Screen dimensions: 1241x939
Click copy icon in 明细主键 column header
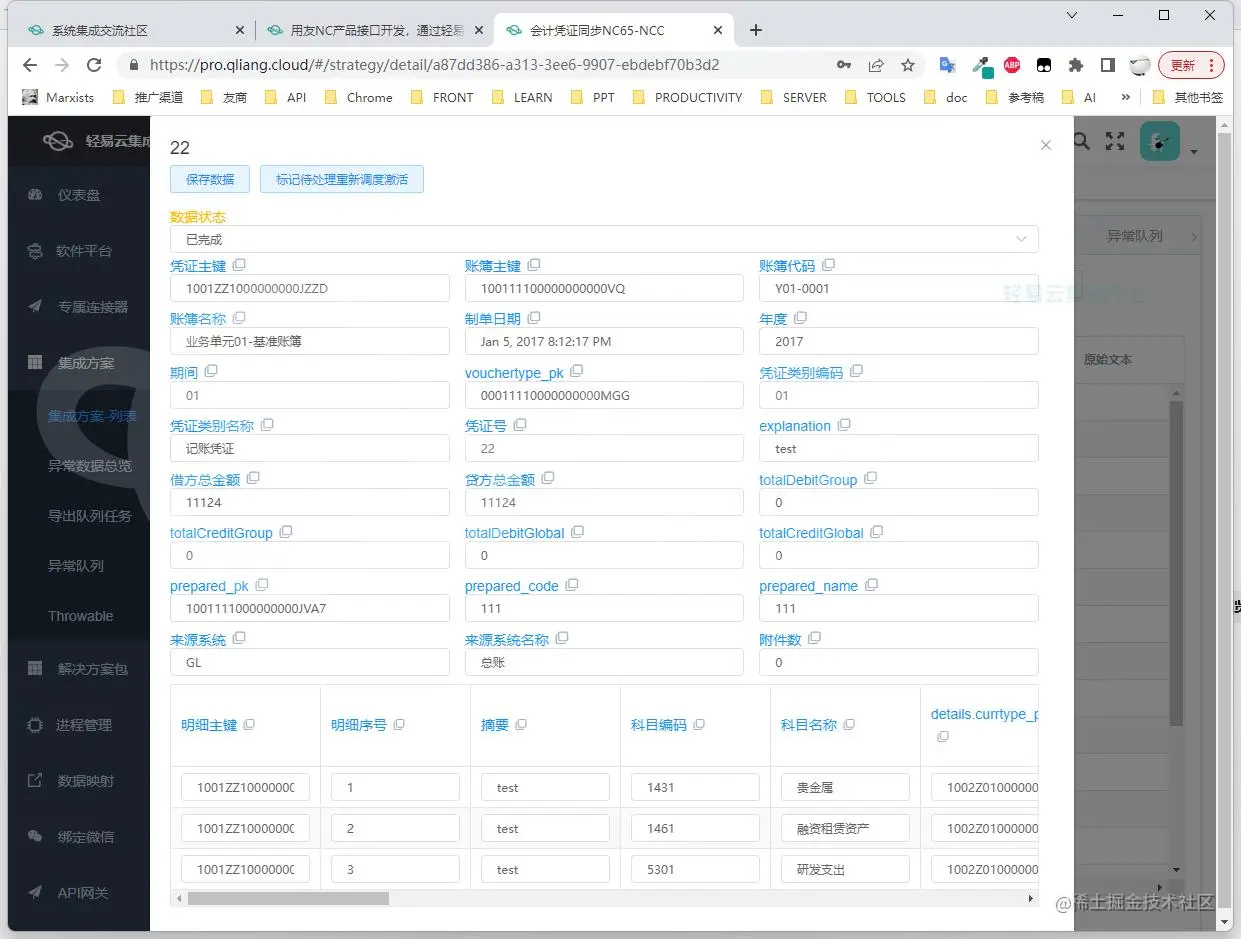[x=249, y=724]
